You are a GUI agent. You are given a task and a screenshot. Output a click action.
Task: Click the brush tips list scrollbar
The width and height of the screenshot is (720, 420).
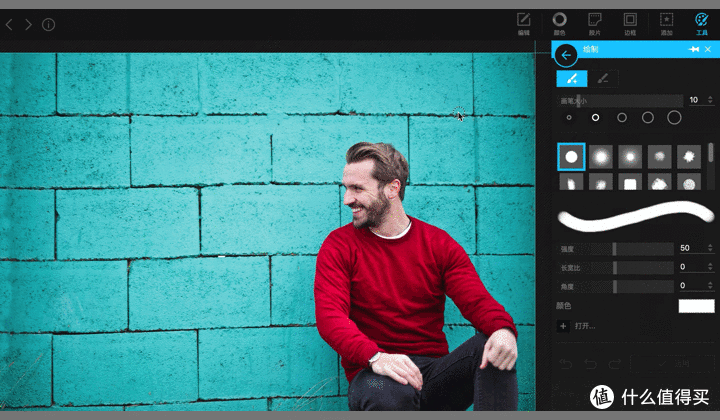[711, 153]
